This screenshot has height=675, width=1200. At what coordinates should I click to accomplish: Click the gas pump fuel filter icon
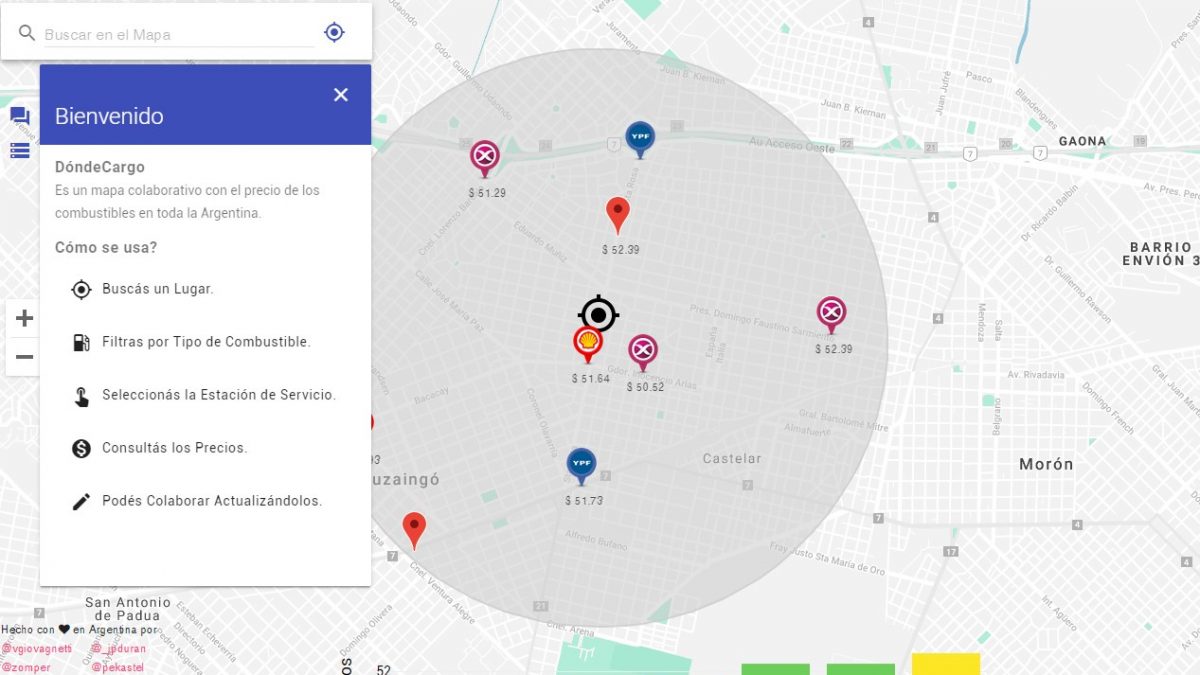(81, 342)
